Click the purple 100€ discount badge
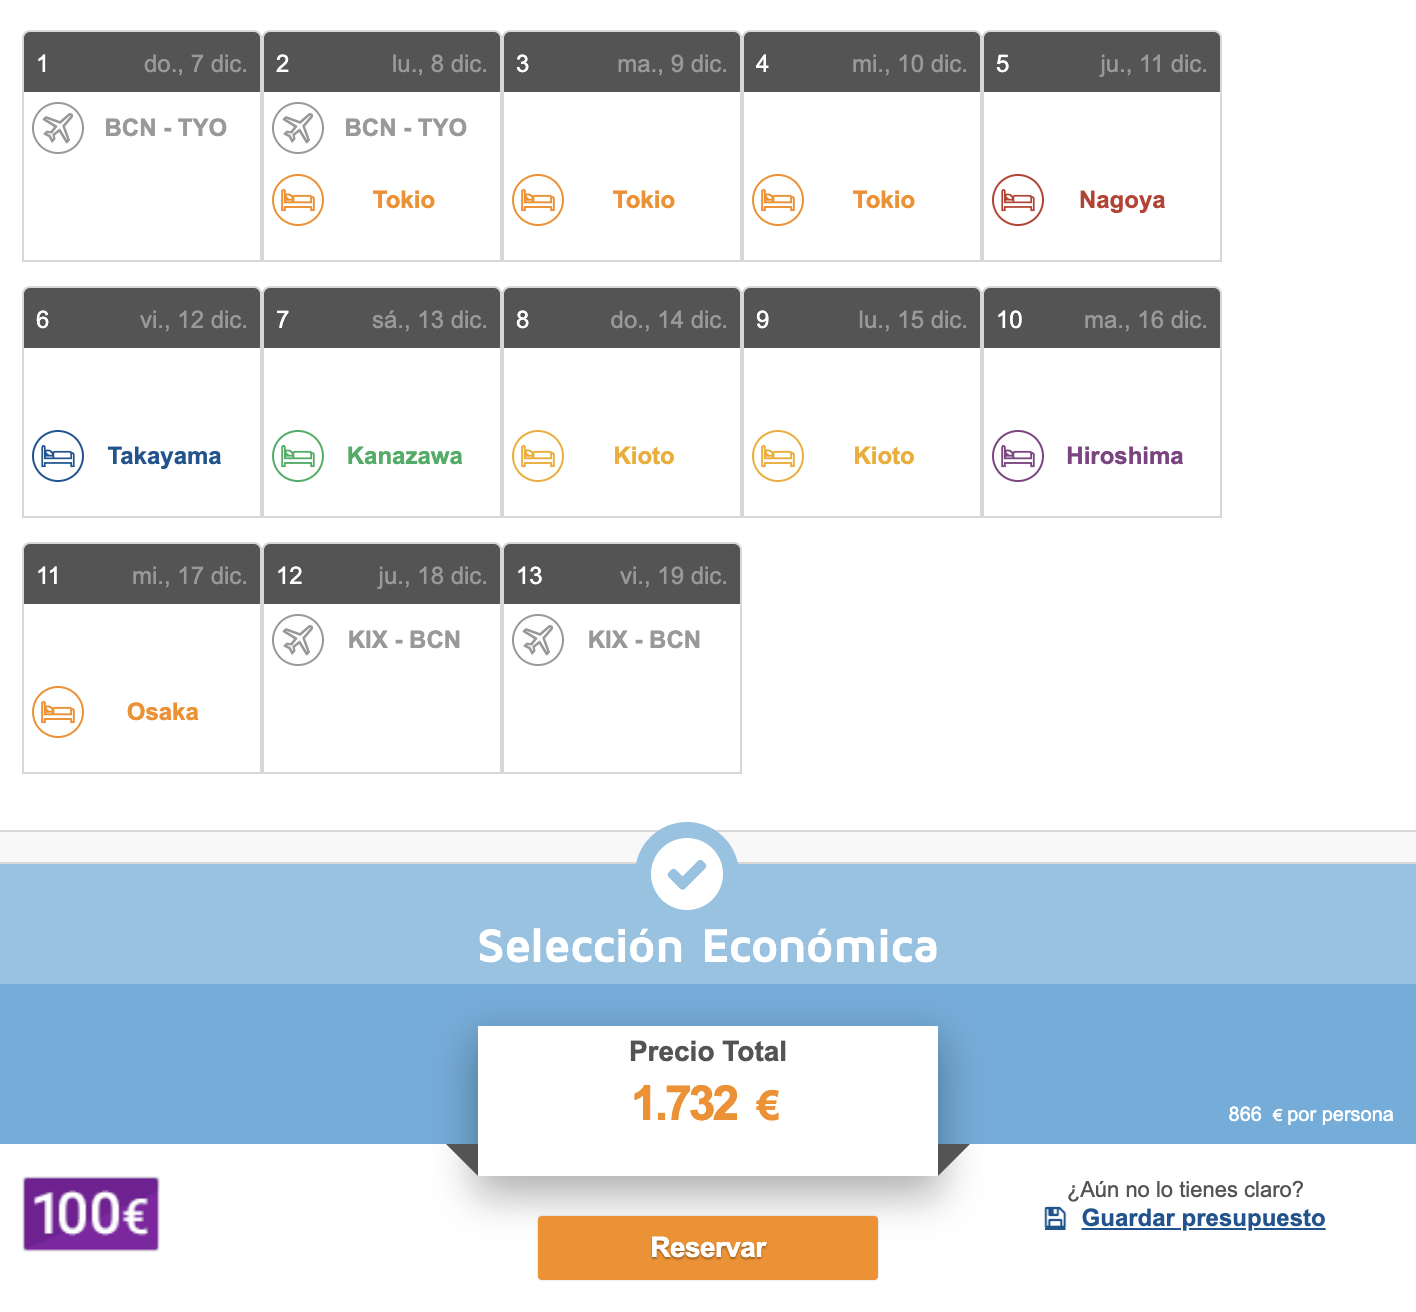Screen dimensions: 1416x1312 [x=91, y=1214]
